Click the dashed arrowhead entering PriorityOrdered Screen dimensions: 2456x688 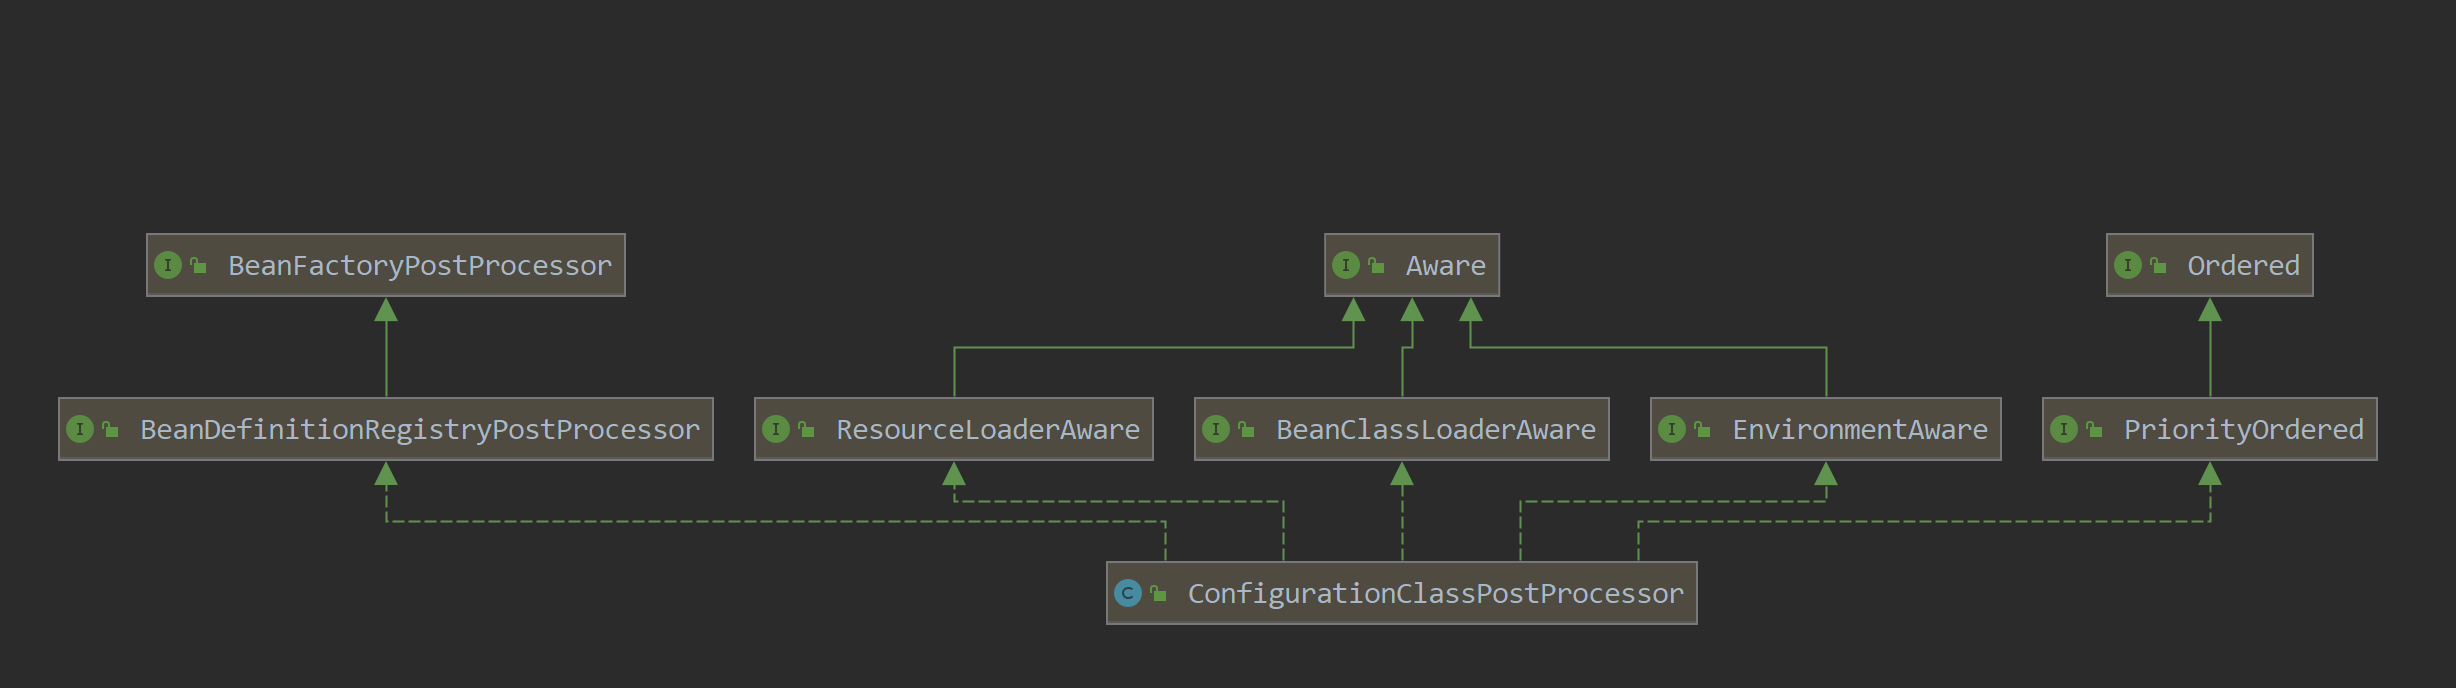(2210, 475)
